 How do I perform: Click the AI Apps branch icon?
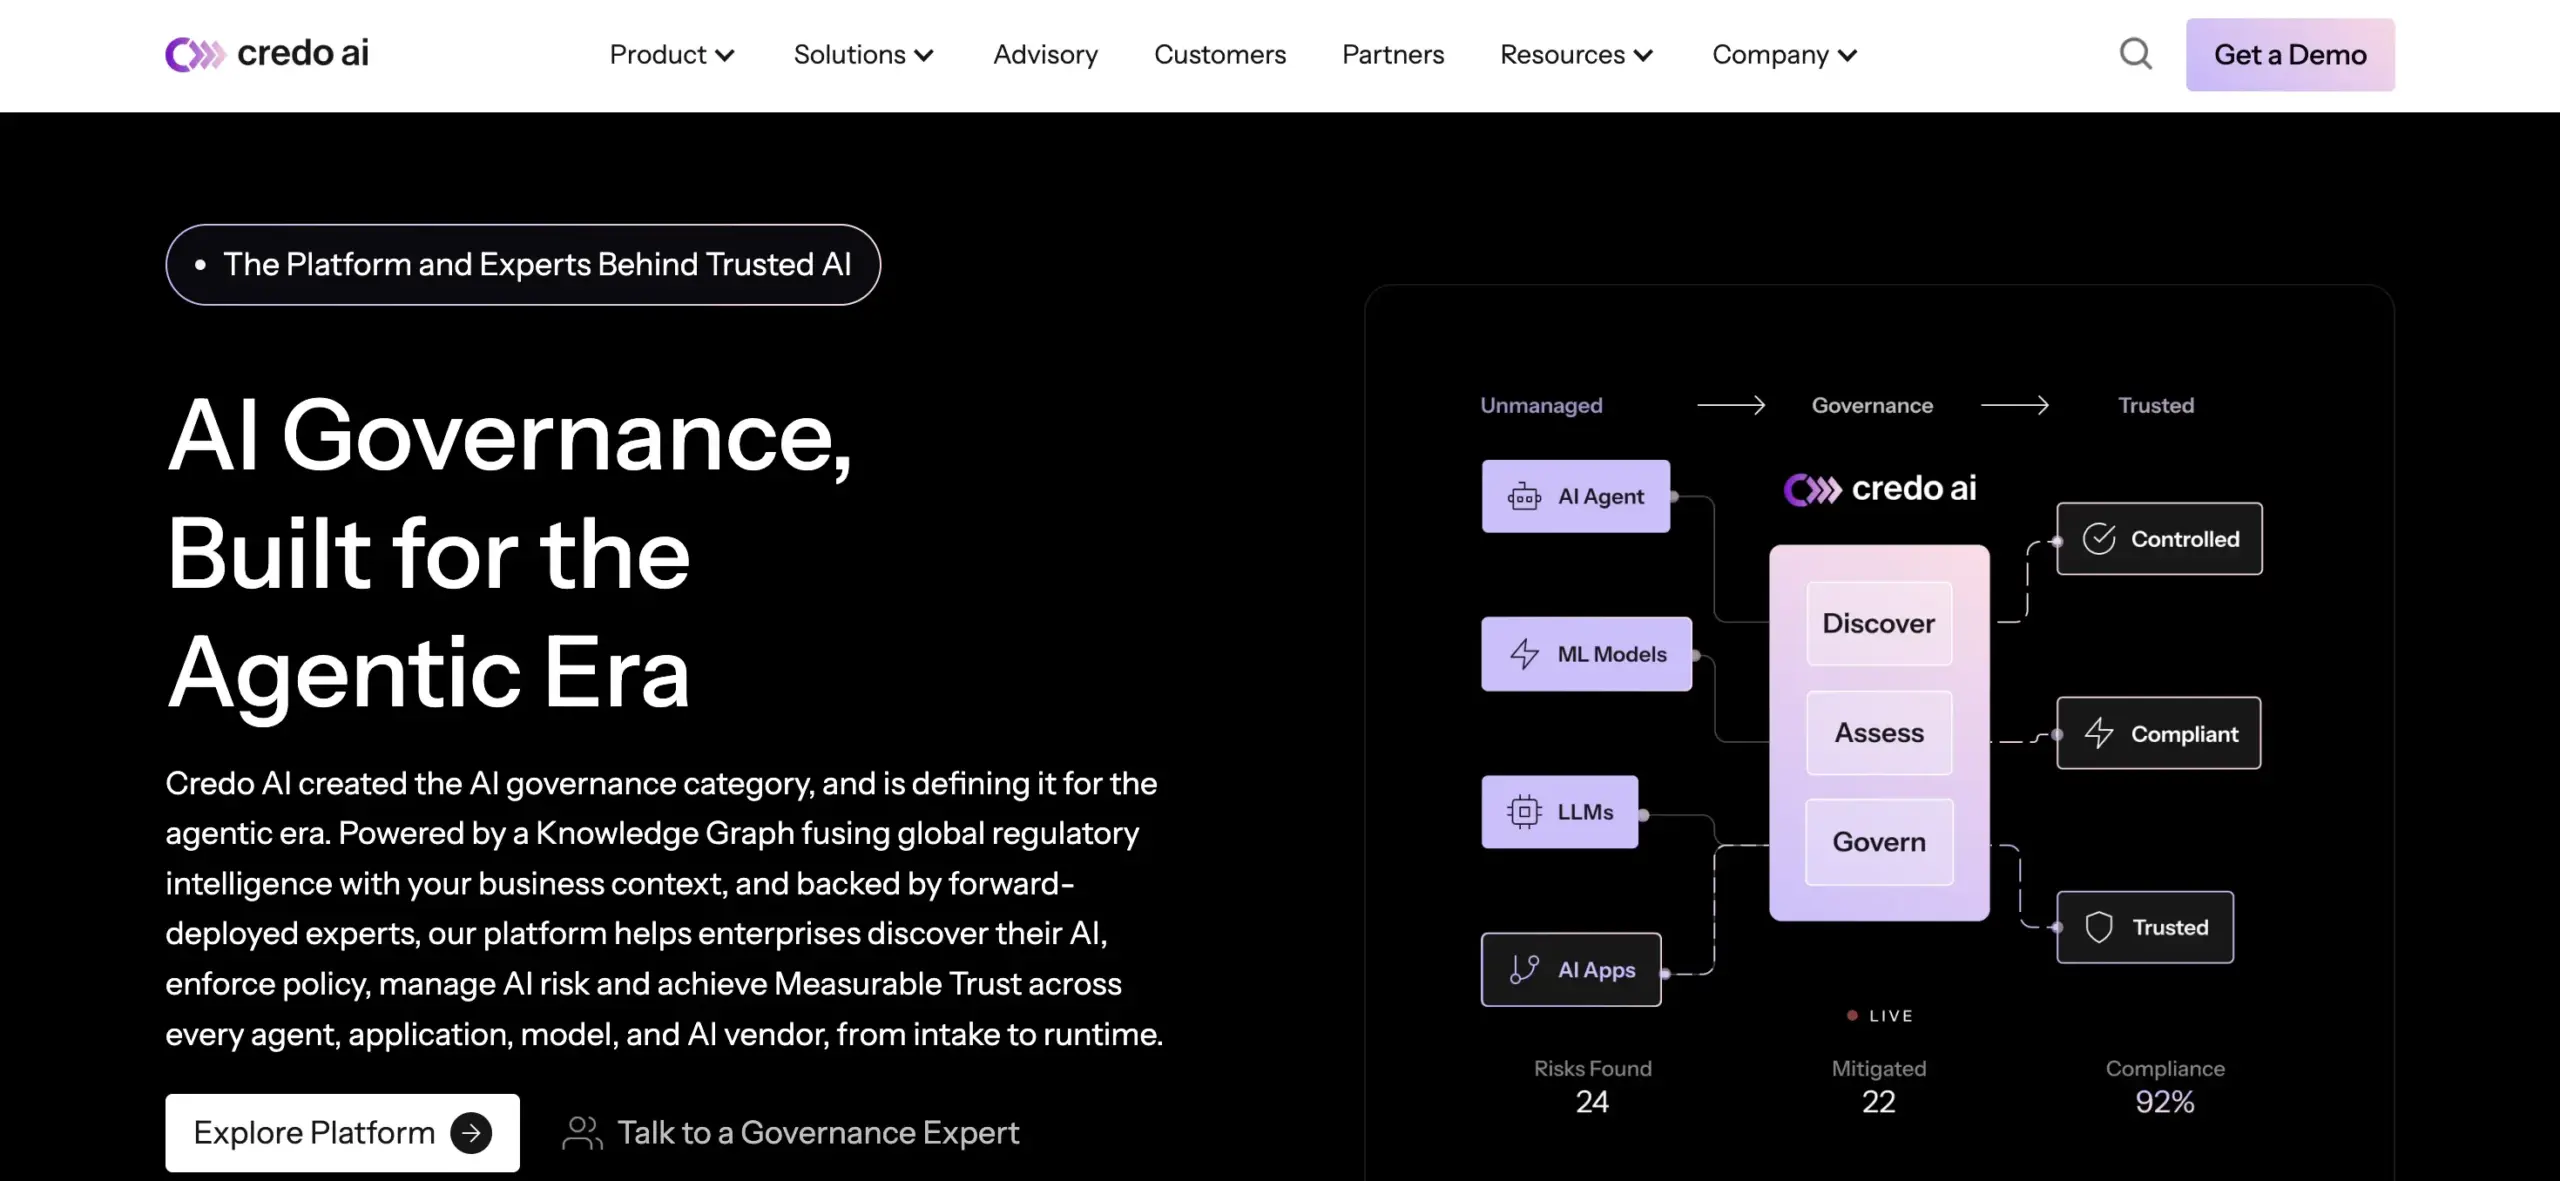1524,969
